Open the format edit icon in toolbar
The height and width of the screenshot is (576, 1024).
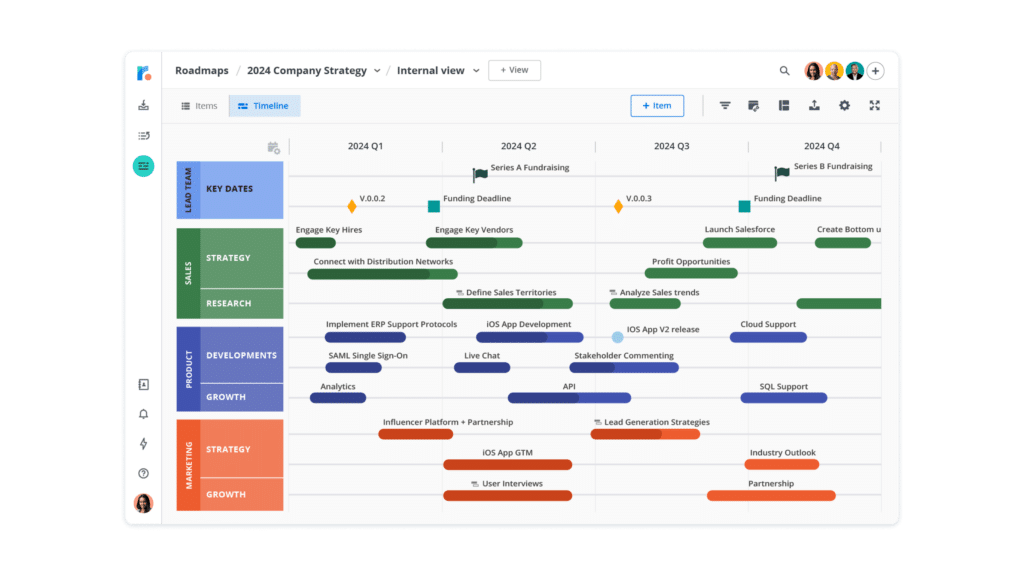pos(754,105)
